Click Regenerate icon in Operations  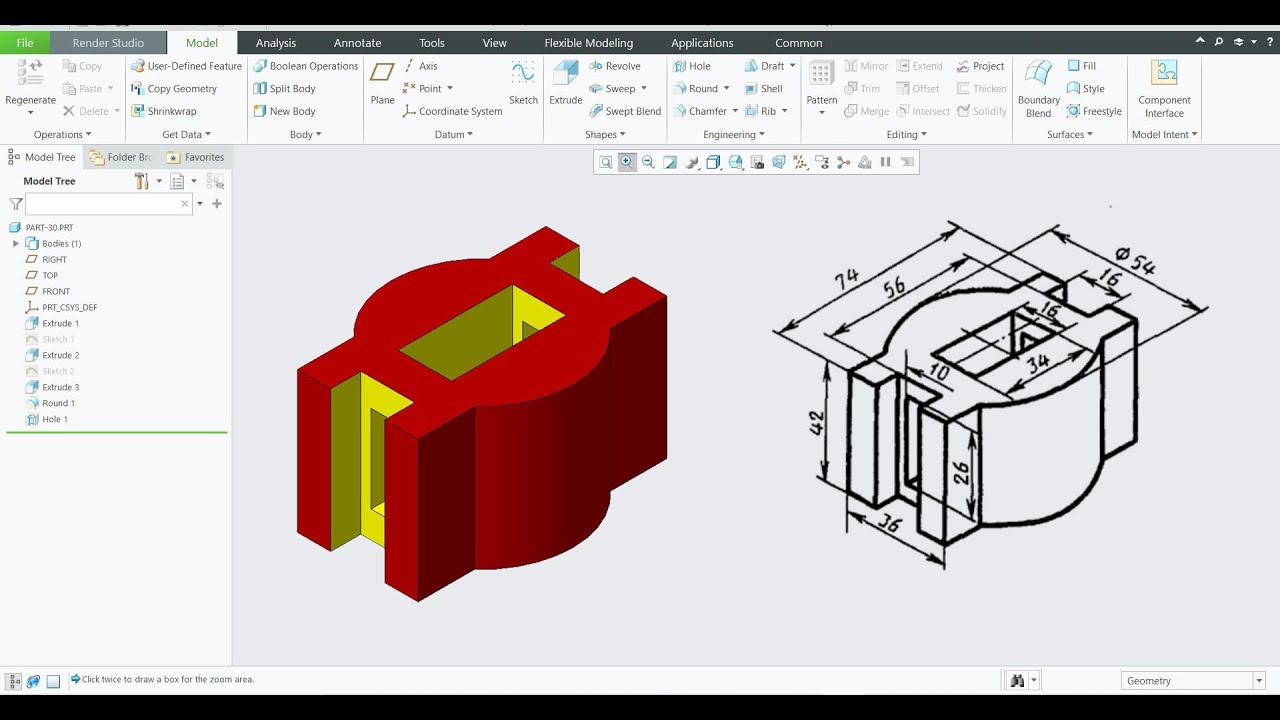point(30,74)
